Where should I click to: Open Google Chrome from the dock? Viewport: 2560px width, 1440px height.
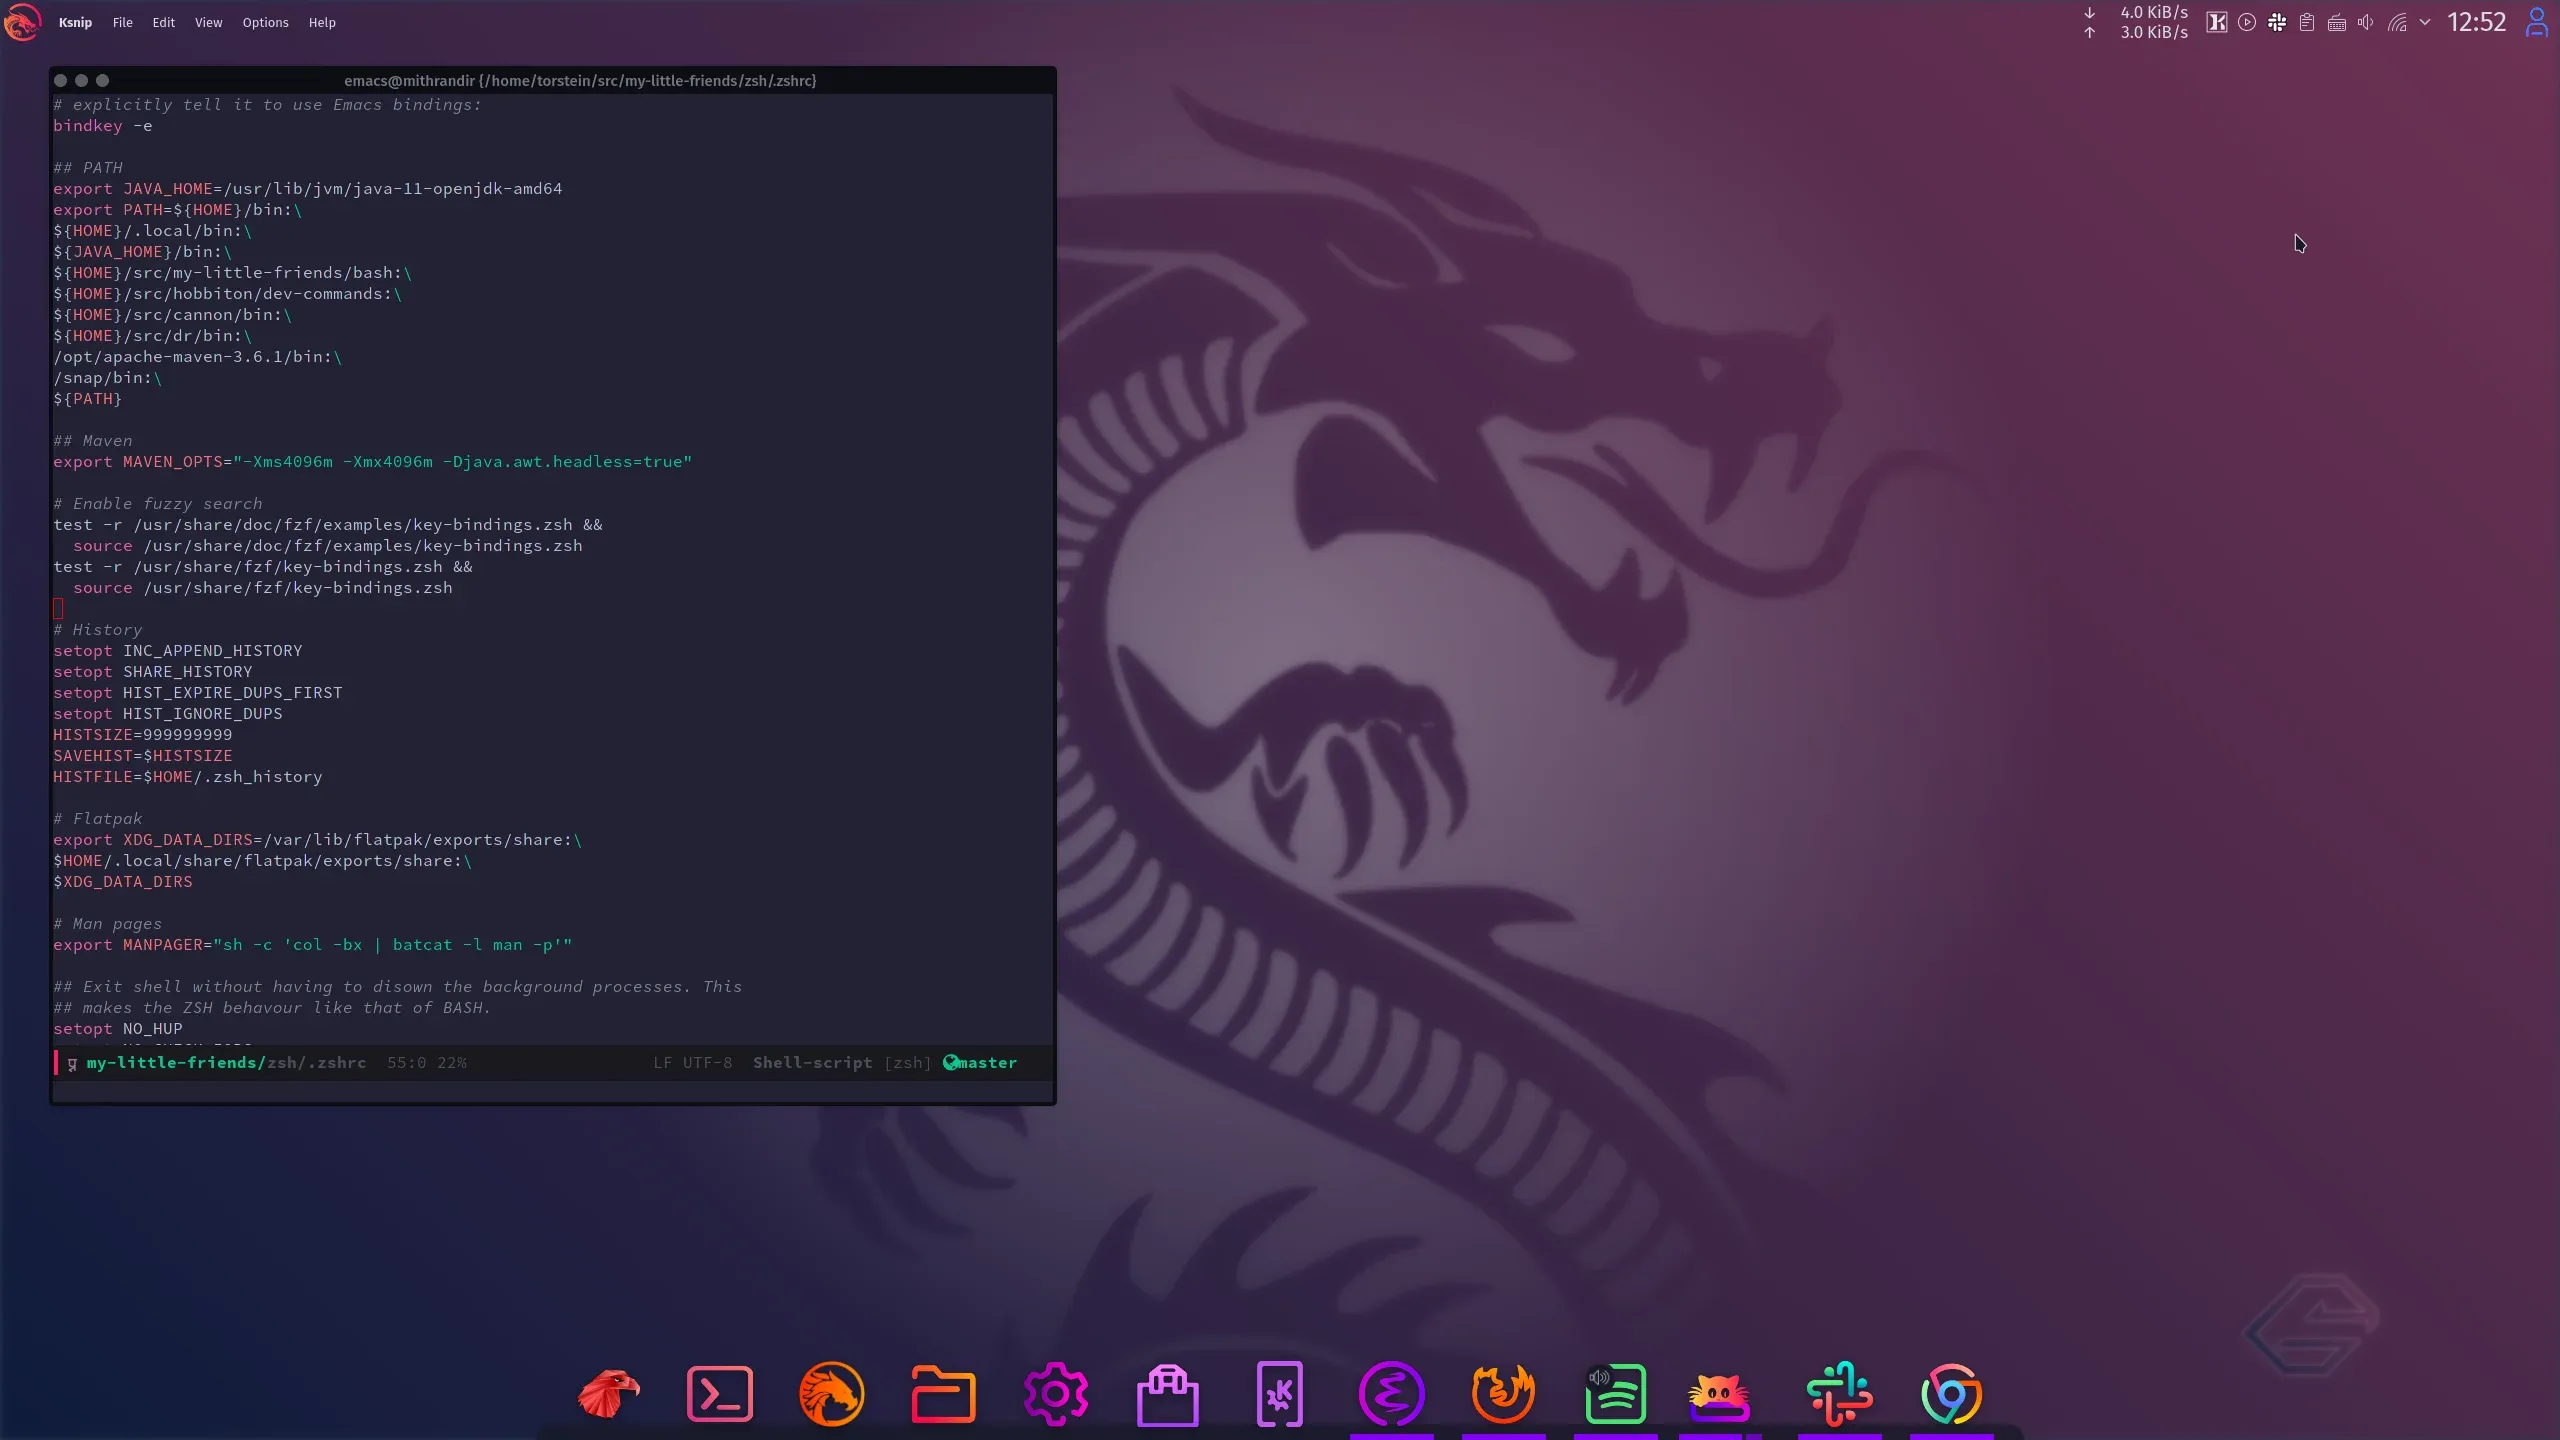(1951, 1393)
